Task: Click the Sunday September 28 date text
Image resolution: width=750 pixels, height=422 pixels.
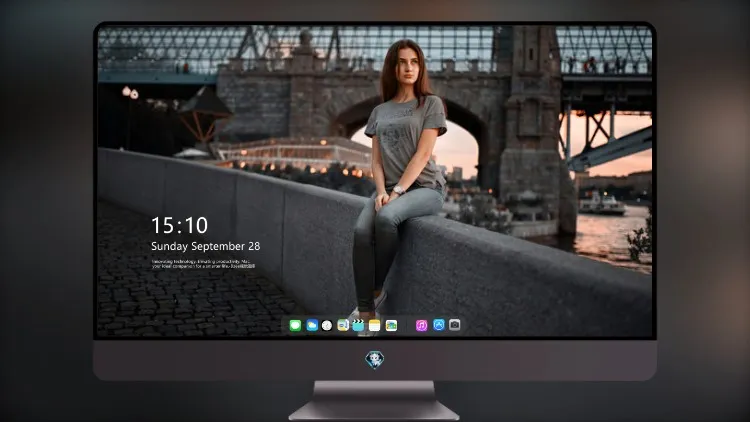Action: (x=206, y=246)
